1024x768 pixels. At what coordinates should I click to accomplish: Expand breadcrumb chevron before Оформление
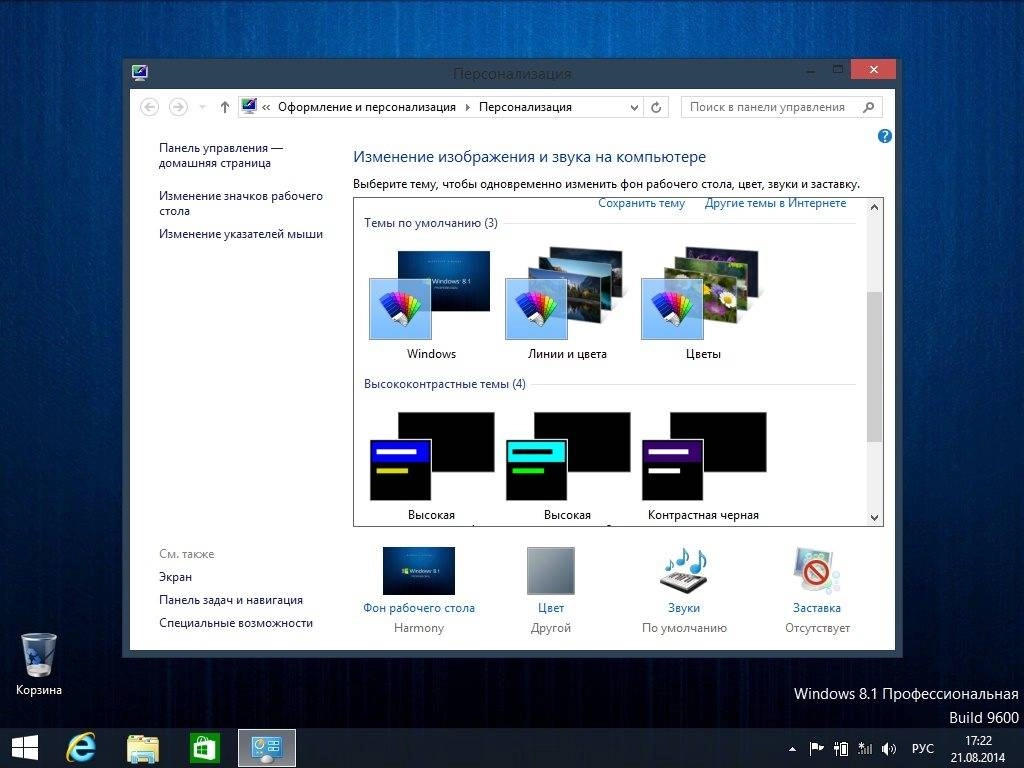266,108
